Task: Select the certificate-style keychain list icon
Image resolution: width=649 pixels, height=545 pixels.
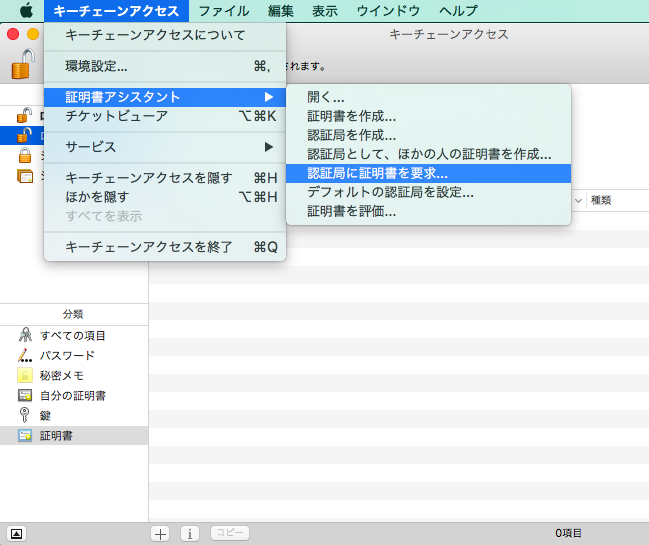Action: tap(25, 176)
